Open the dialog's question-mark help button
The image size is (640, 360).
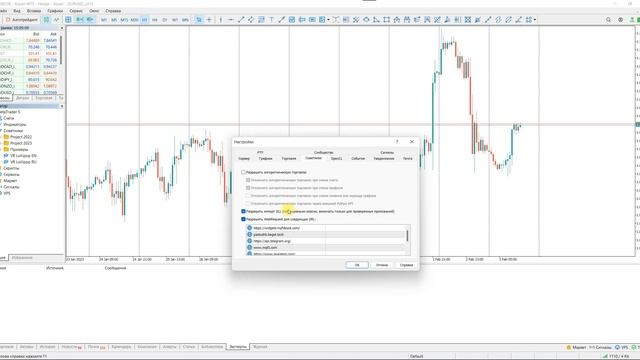tap(397, 142)
